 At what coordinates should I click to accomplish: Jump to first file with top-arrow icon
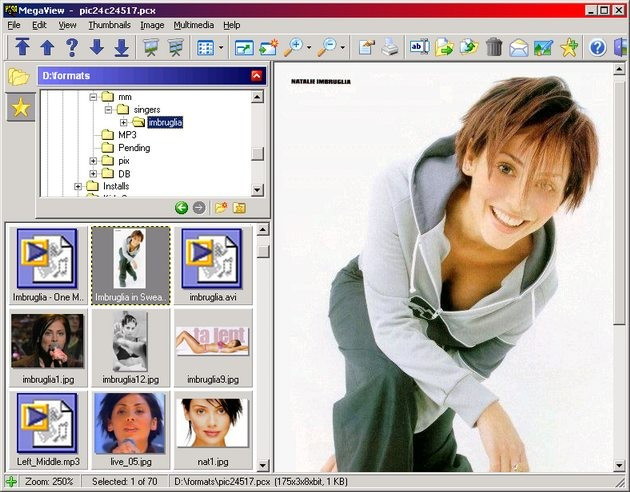pos(22,47)
